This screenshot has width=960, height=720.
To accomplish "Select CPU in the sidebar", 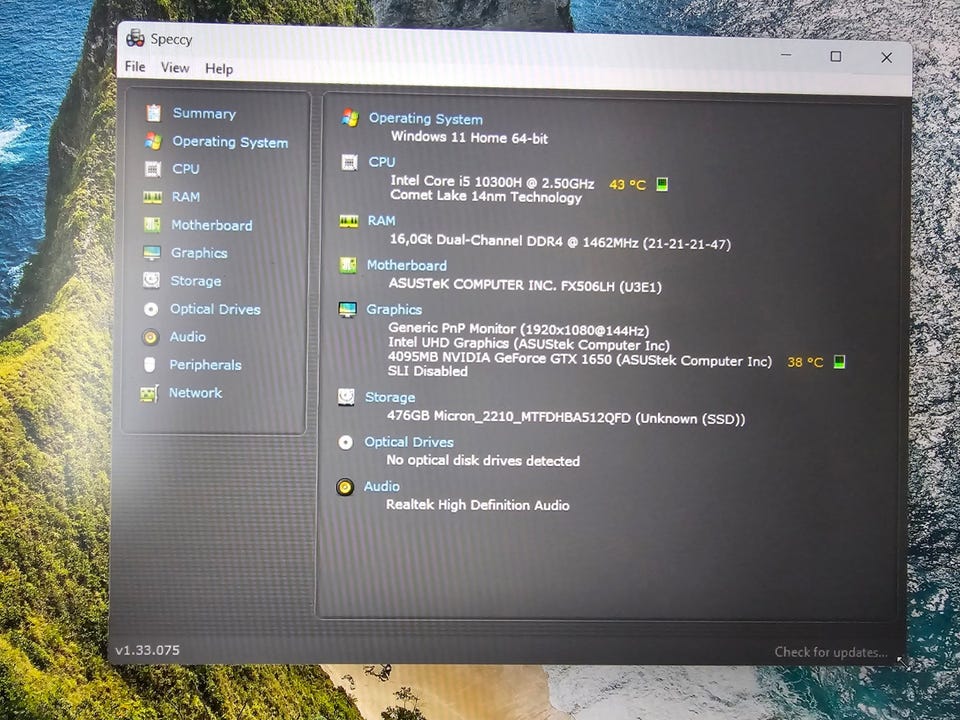I will [x=186, y=169].
